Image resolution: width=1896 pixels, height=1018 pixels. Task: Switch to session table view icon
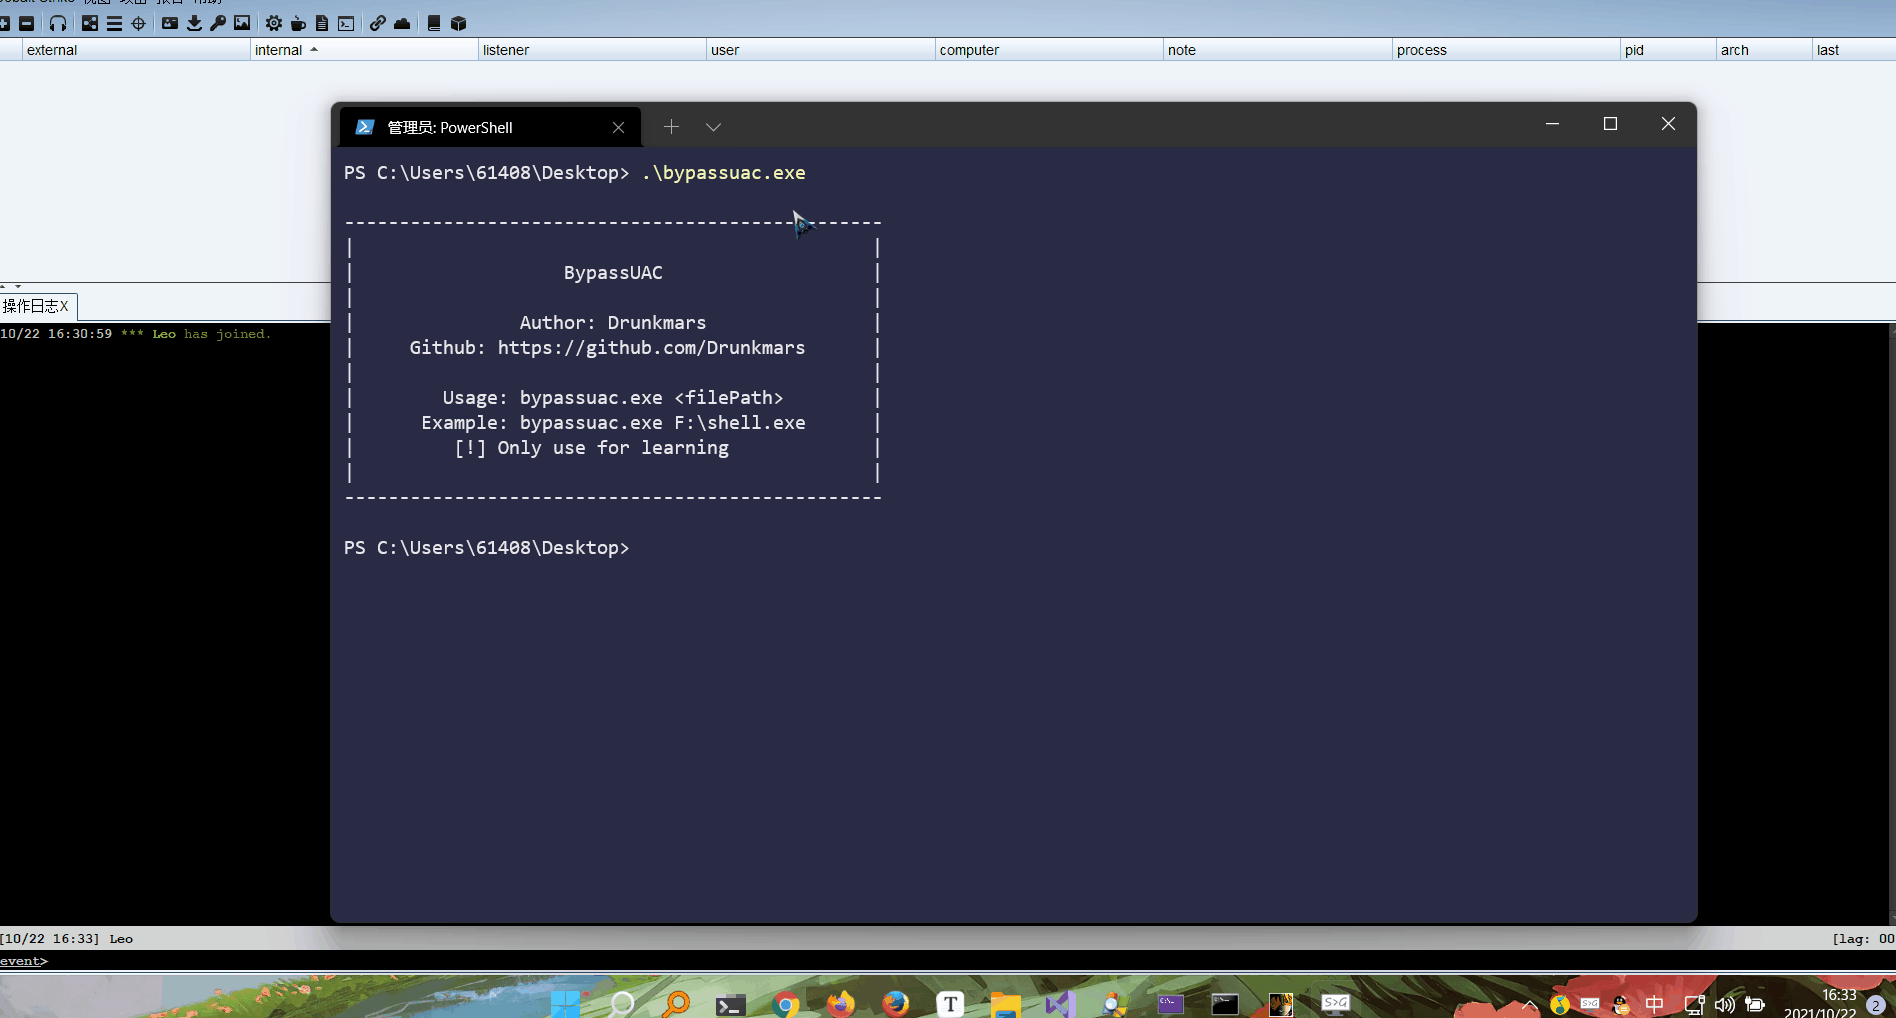point(114,23)
